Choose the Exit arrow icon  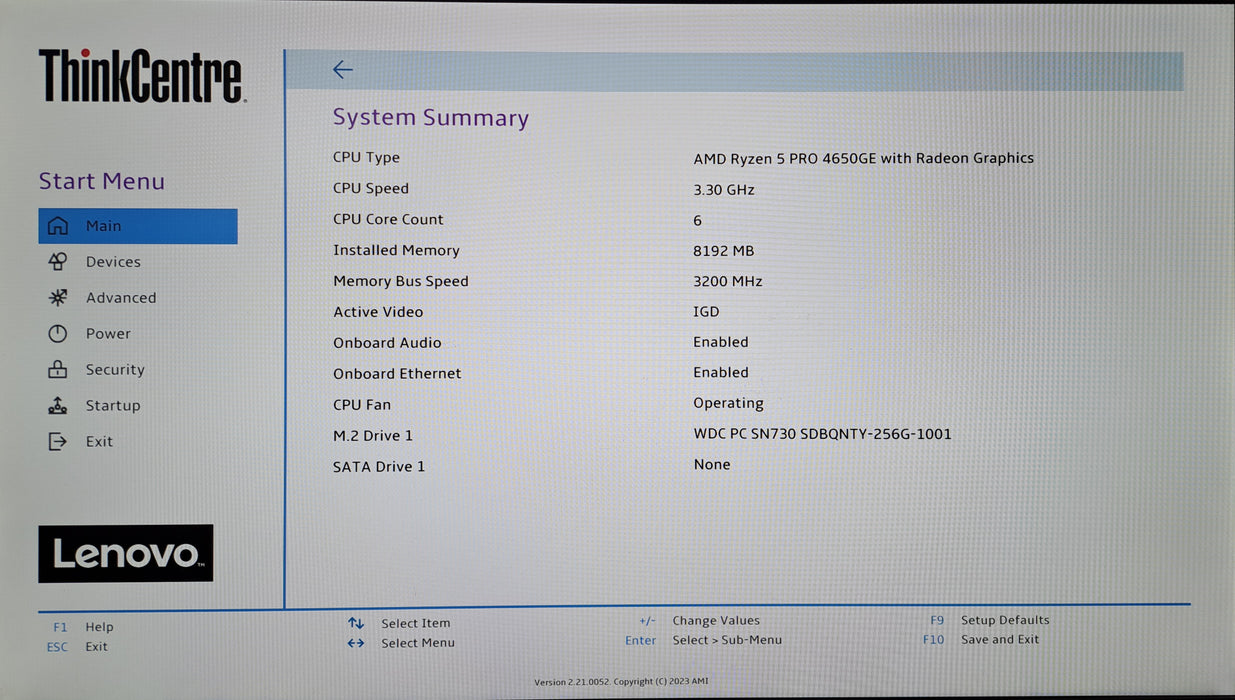[58, 441]
